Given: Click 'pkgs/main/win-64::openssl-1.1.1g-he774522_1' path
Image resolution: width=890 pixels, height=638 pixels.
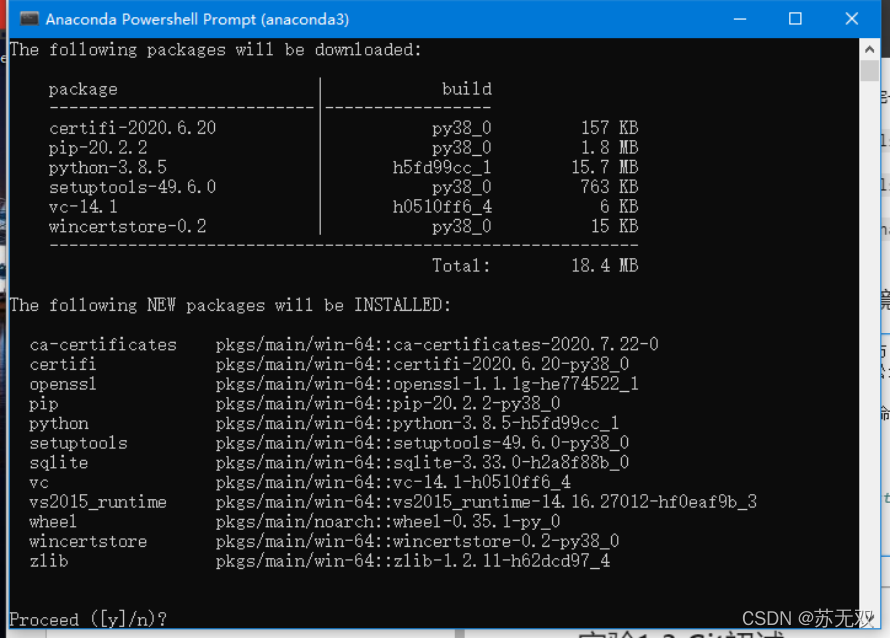Looking at the screenshot, I should pos(427,384).
